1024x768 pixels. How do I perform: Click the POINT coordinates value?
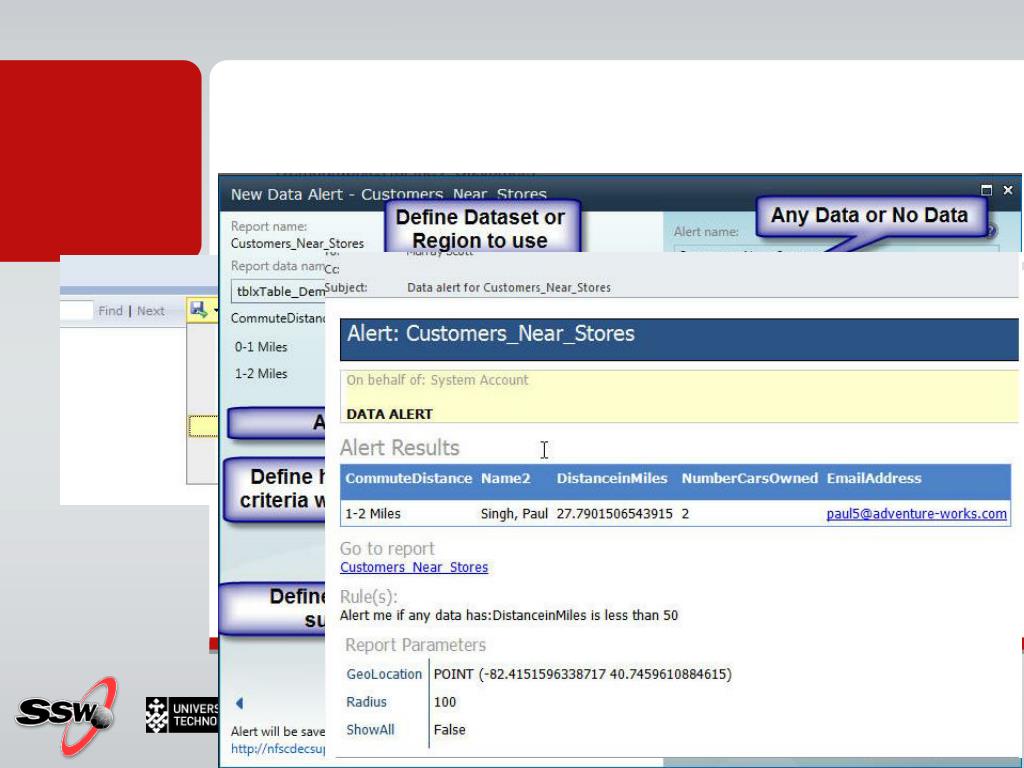(x=583, y=675)
